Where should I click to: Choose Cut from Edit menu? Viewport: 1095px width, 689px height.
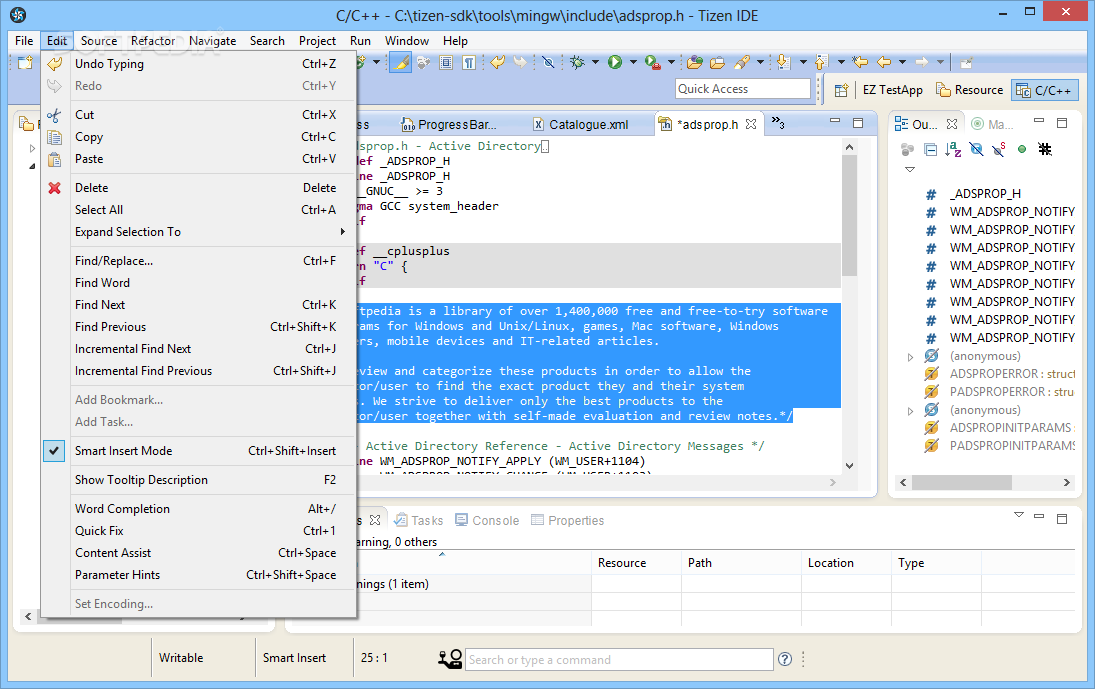[198, 114]
